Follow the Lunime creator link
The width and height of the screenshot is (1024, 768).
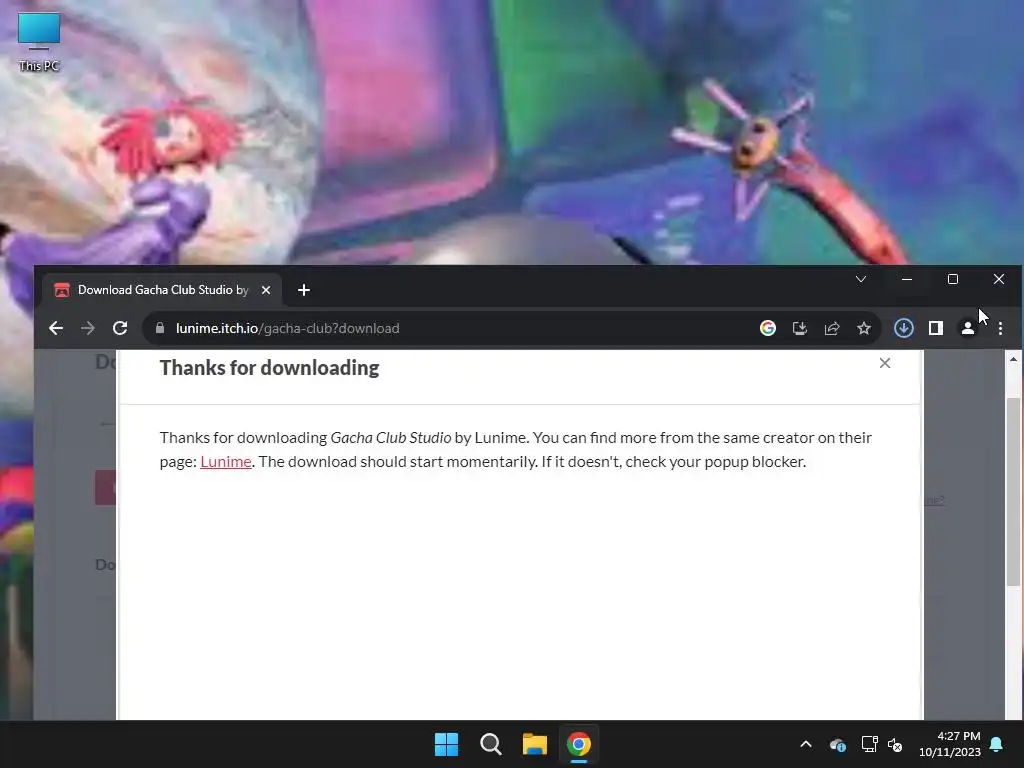(x=226, y=461)
